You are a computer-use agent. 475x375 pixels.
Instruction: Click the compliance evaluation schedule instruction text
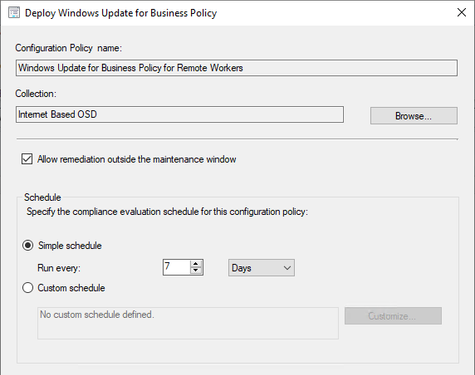pyautogui.click(x=167, y=212)
